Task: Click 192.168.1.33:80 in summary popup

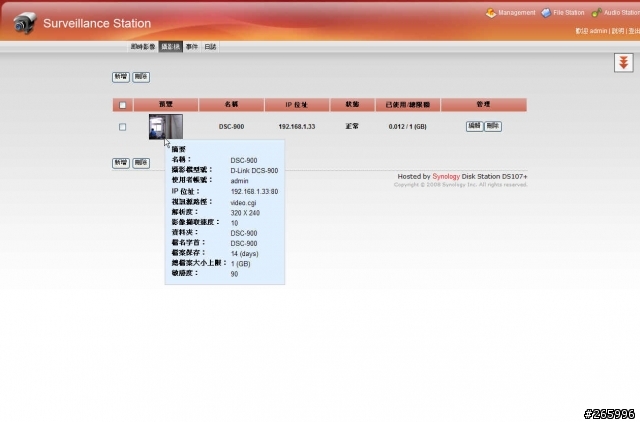Action: [x=254, y=191]
